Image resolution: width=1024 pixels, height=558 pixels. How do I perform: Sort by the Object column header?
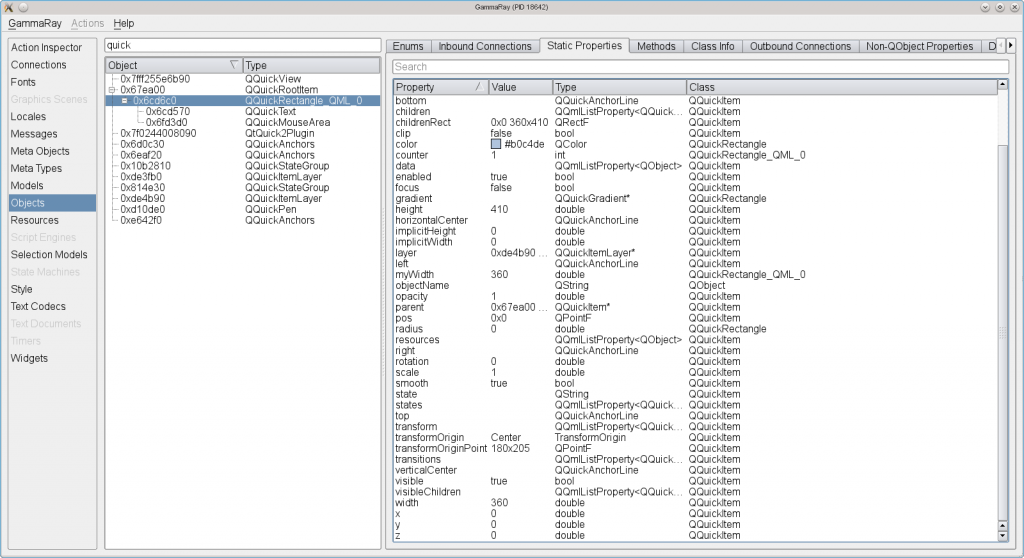tap(174, 65)
